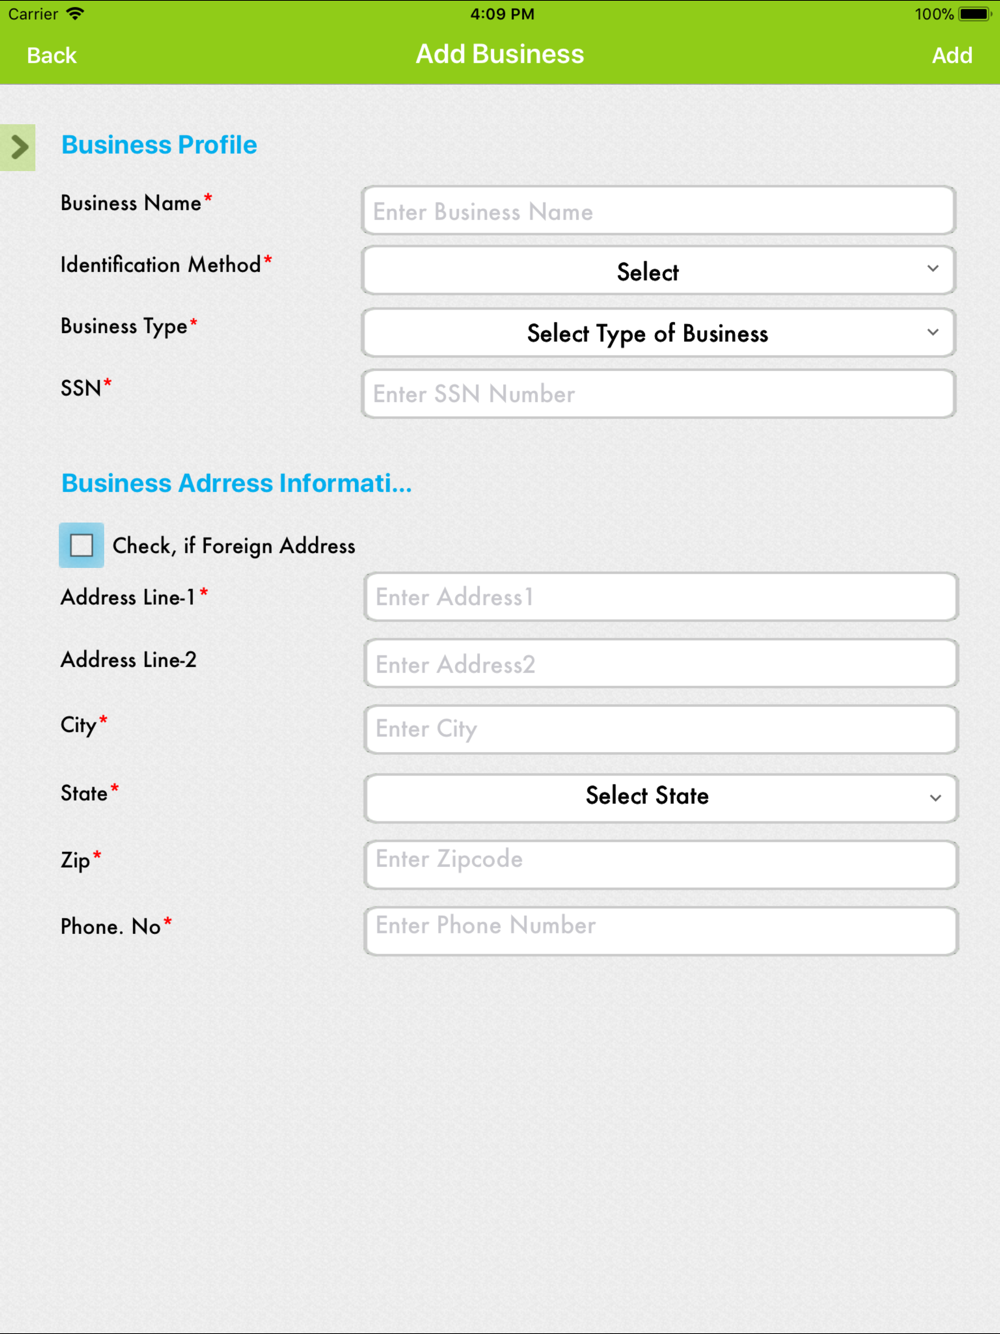This screenshot has width=1000, height=1334.
Task: Click the SSN Number text field
Action: click(658, 394)
